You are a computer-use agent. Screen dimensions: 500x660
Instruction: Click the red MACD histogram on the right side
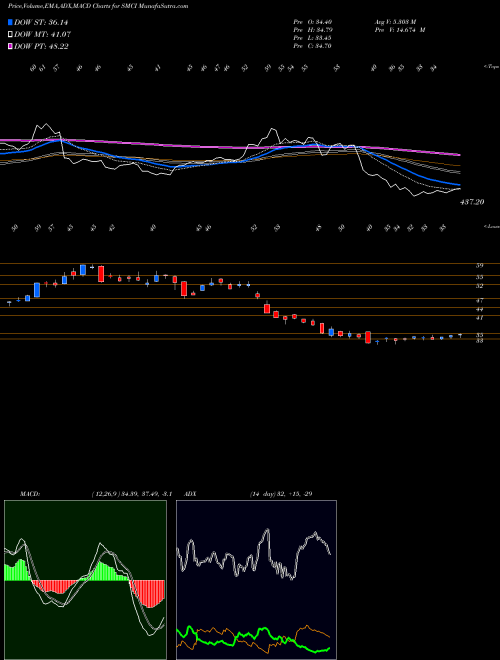147,593
